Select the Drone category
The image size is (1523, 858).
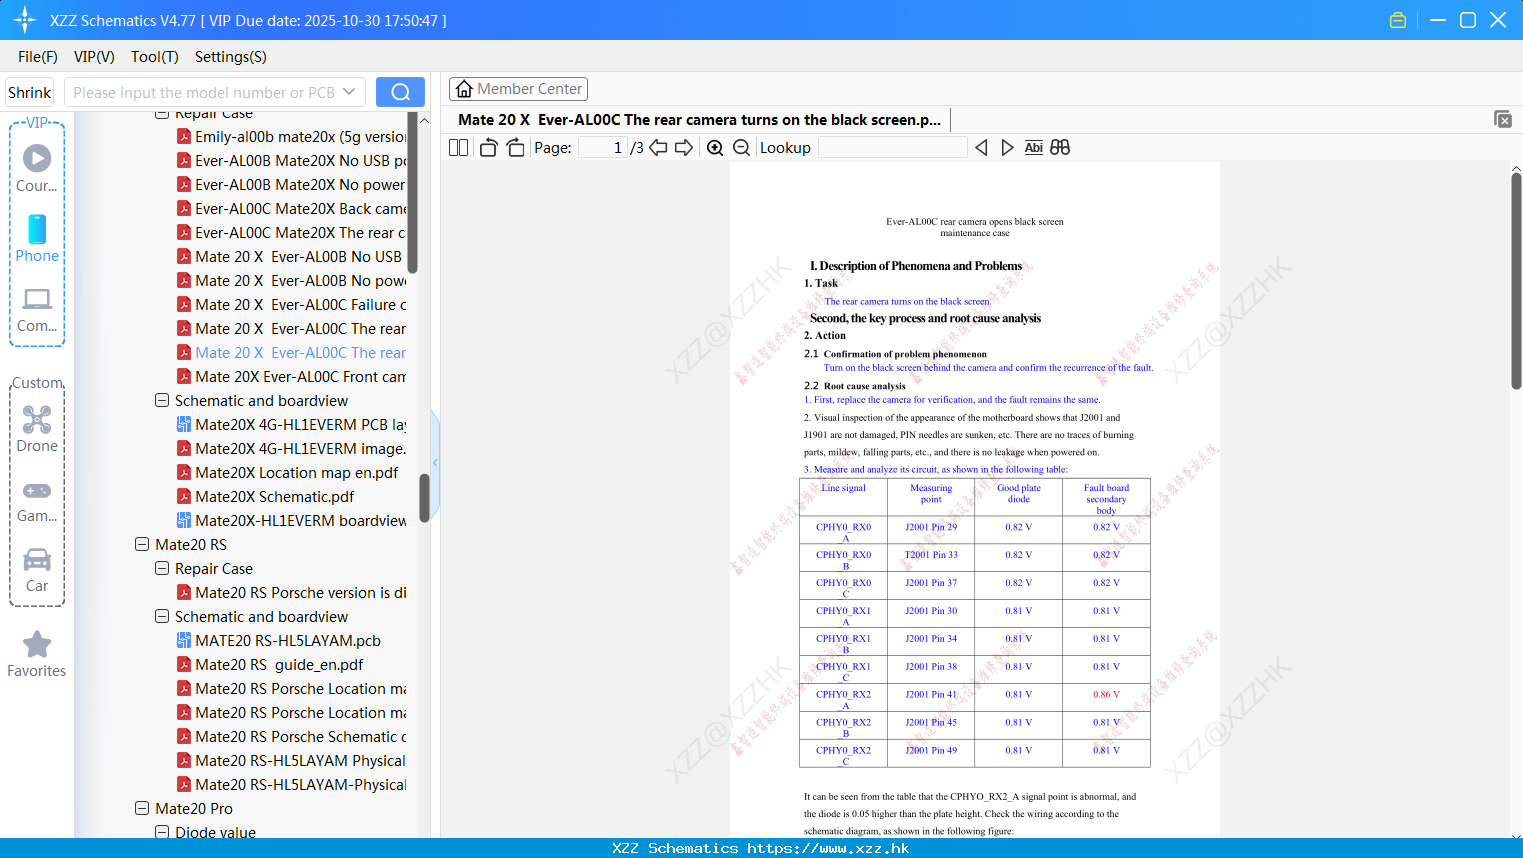pyautogui.click(x=37, y=429)
